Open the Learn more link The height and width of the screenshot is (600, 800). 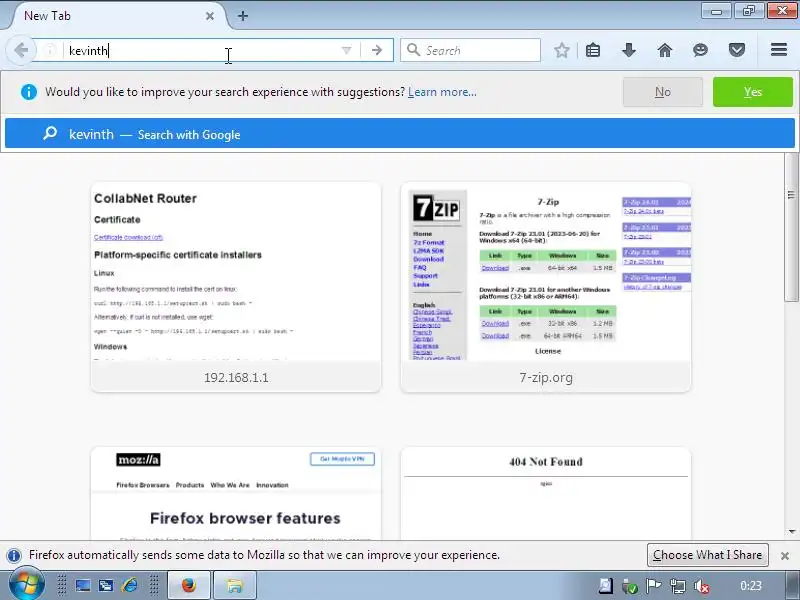(442, 92)
